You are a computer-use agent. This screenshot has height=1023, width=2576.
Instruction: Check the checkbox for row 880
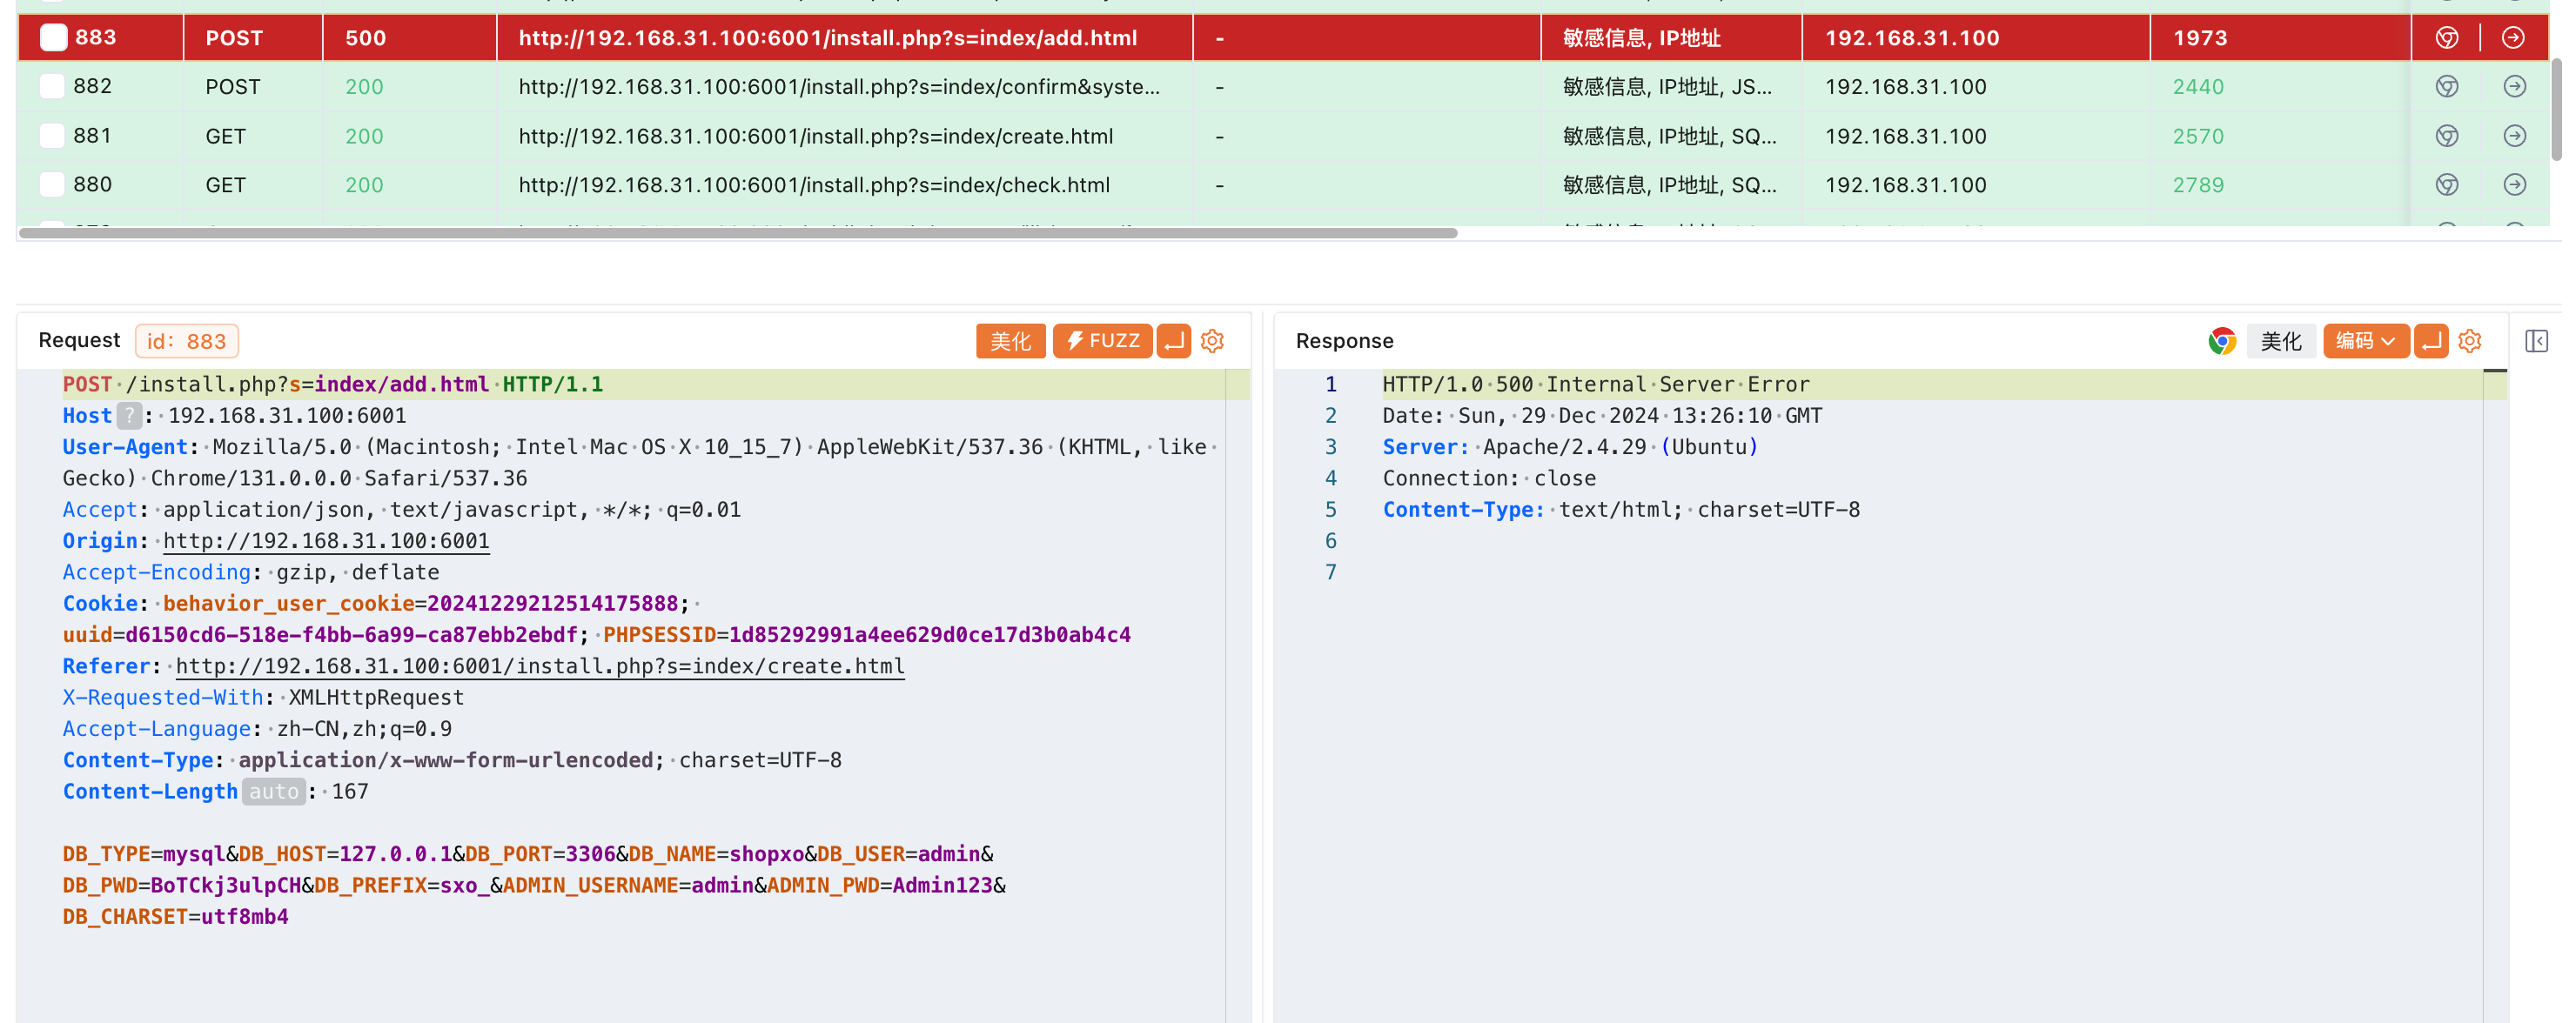point(52,185)
